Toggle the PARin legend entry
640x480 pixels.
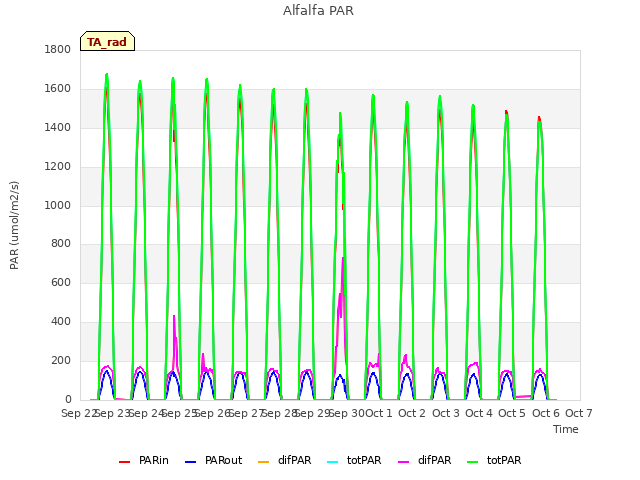click(x=144, y=460)
